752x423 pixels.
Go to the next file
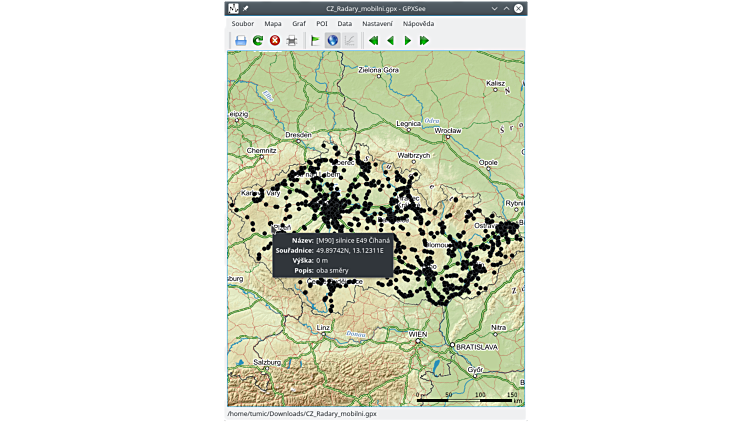click(407, 41)
